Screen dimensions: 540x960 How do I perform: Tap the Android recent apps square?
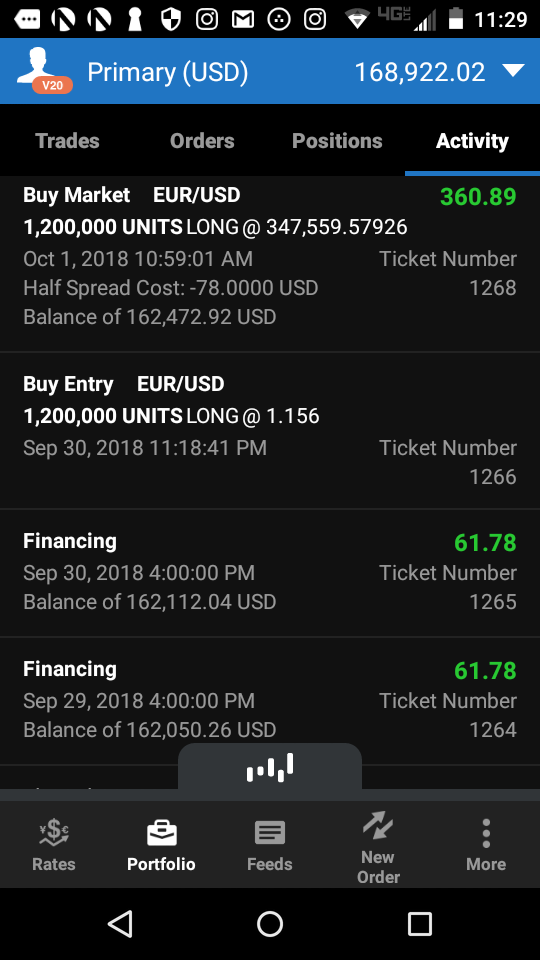pos(419,924)
